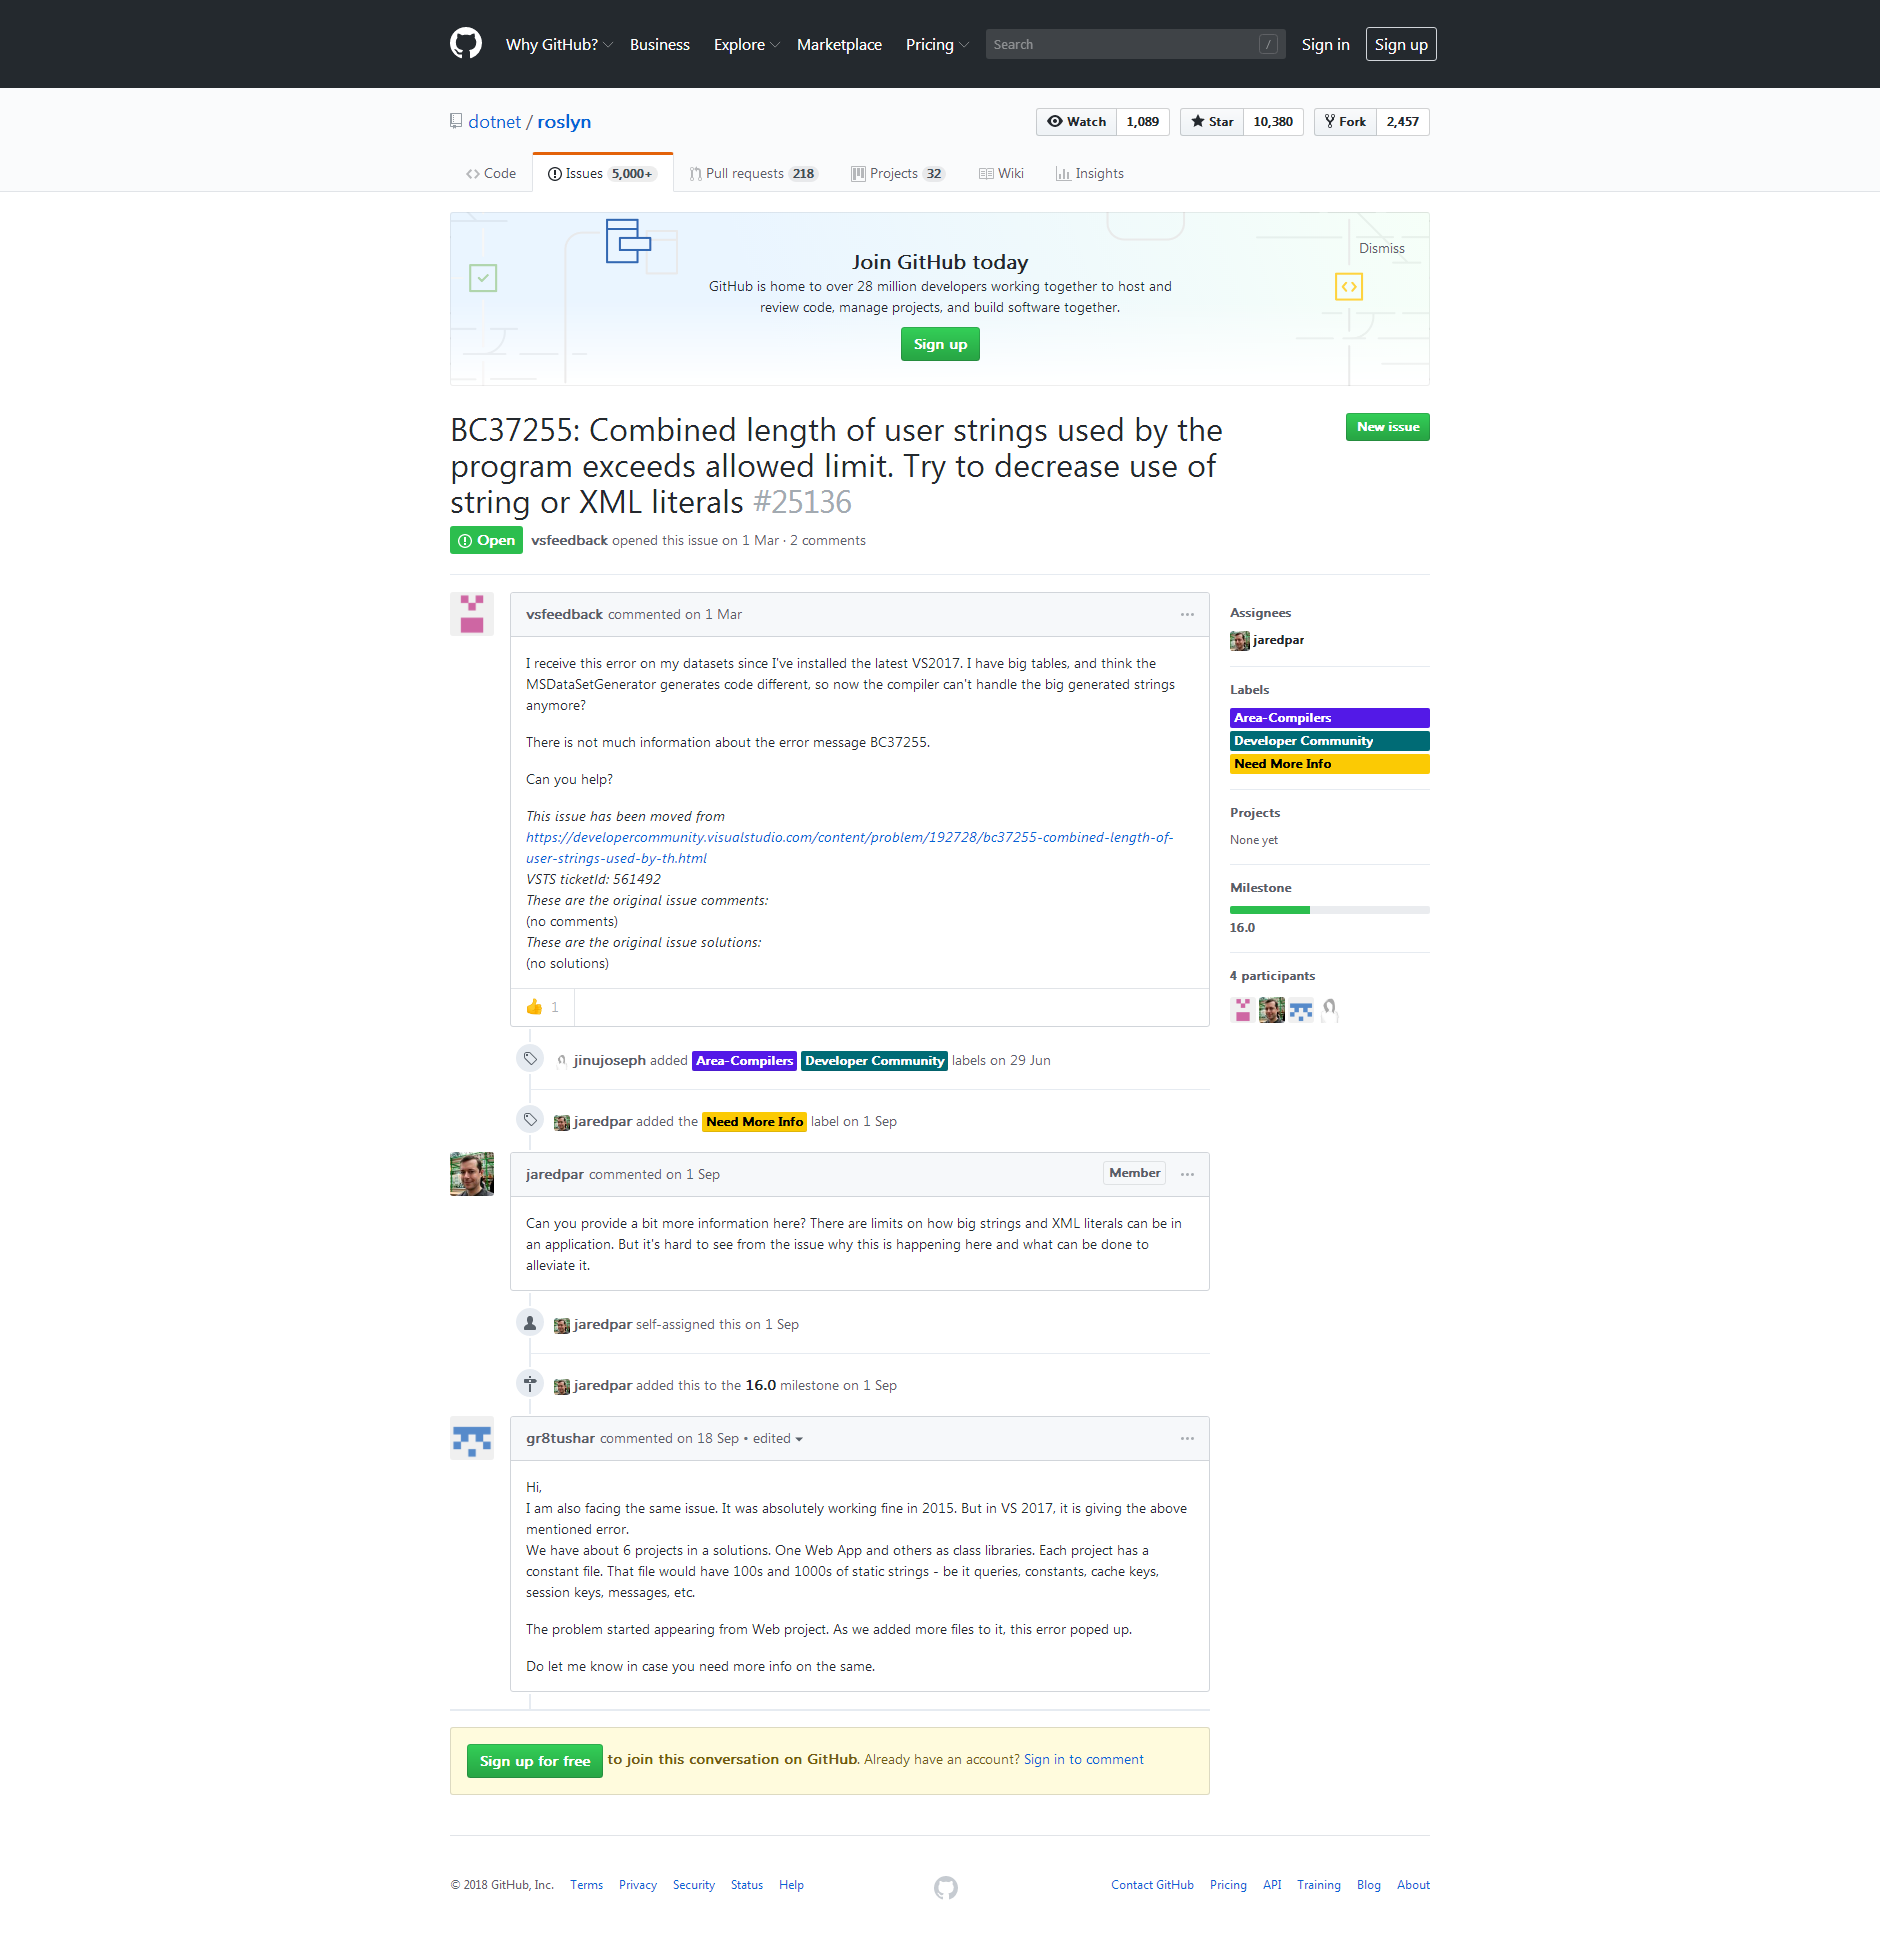Open the developercommunity.visualstudio.com issue link

tap(849, 848)
